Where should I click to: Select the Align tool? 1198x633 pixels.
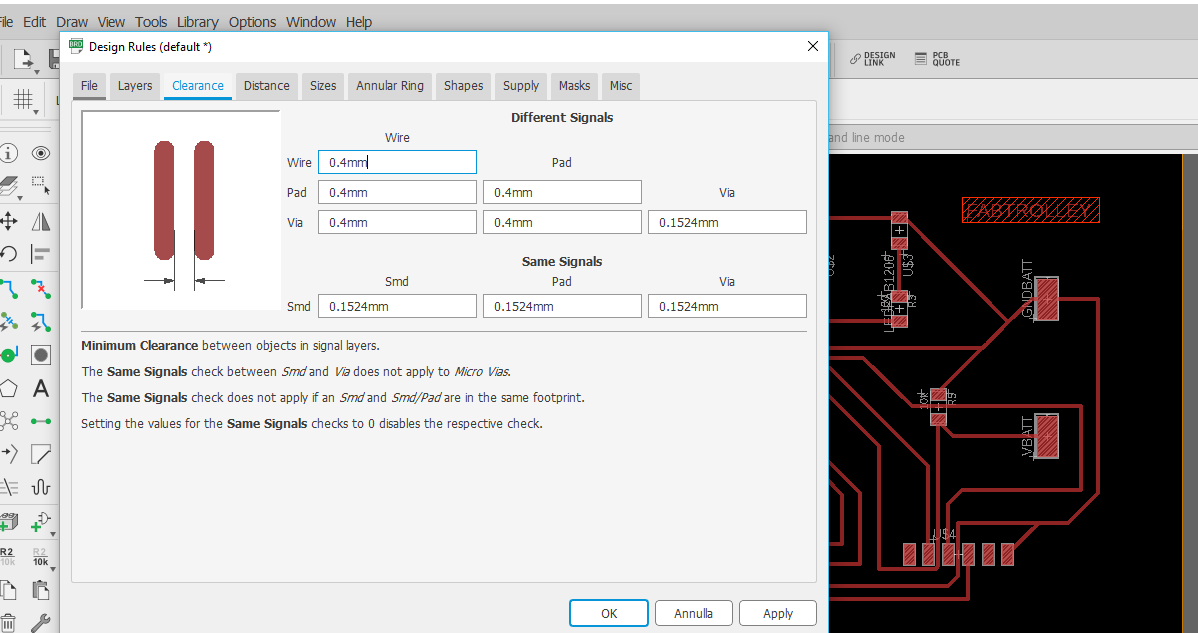(x=40, y=254)
